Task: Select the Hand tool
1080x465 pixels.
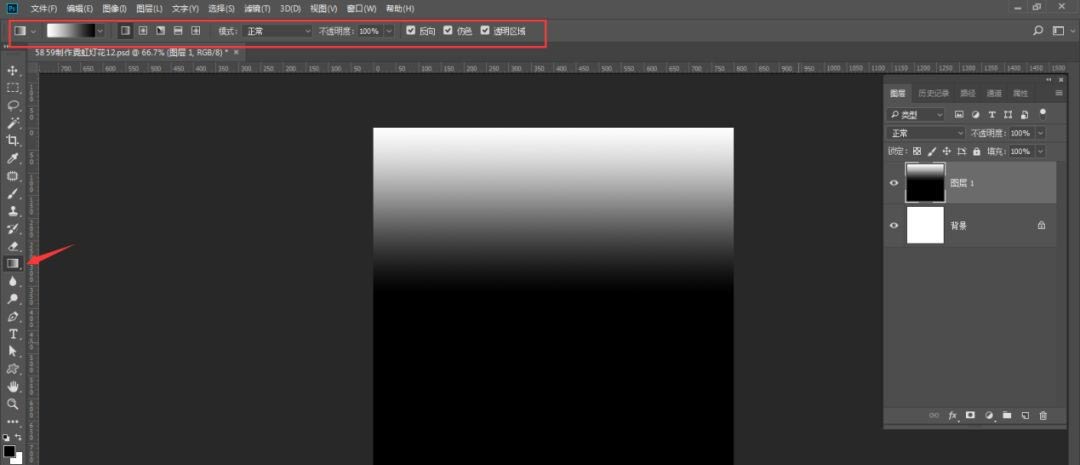Action: coord(12,386)
